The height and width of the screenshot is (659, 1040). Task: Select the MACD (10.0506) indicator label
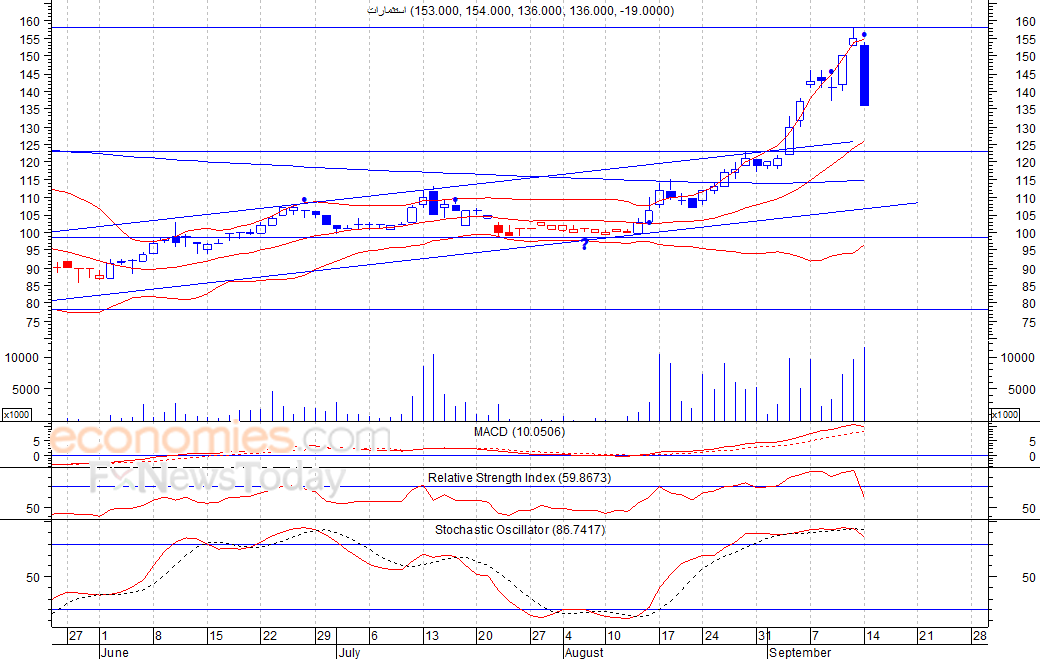click(517, 431)
